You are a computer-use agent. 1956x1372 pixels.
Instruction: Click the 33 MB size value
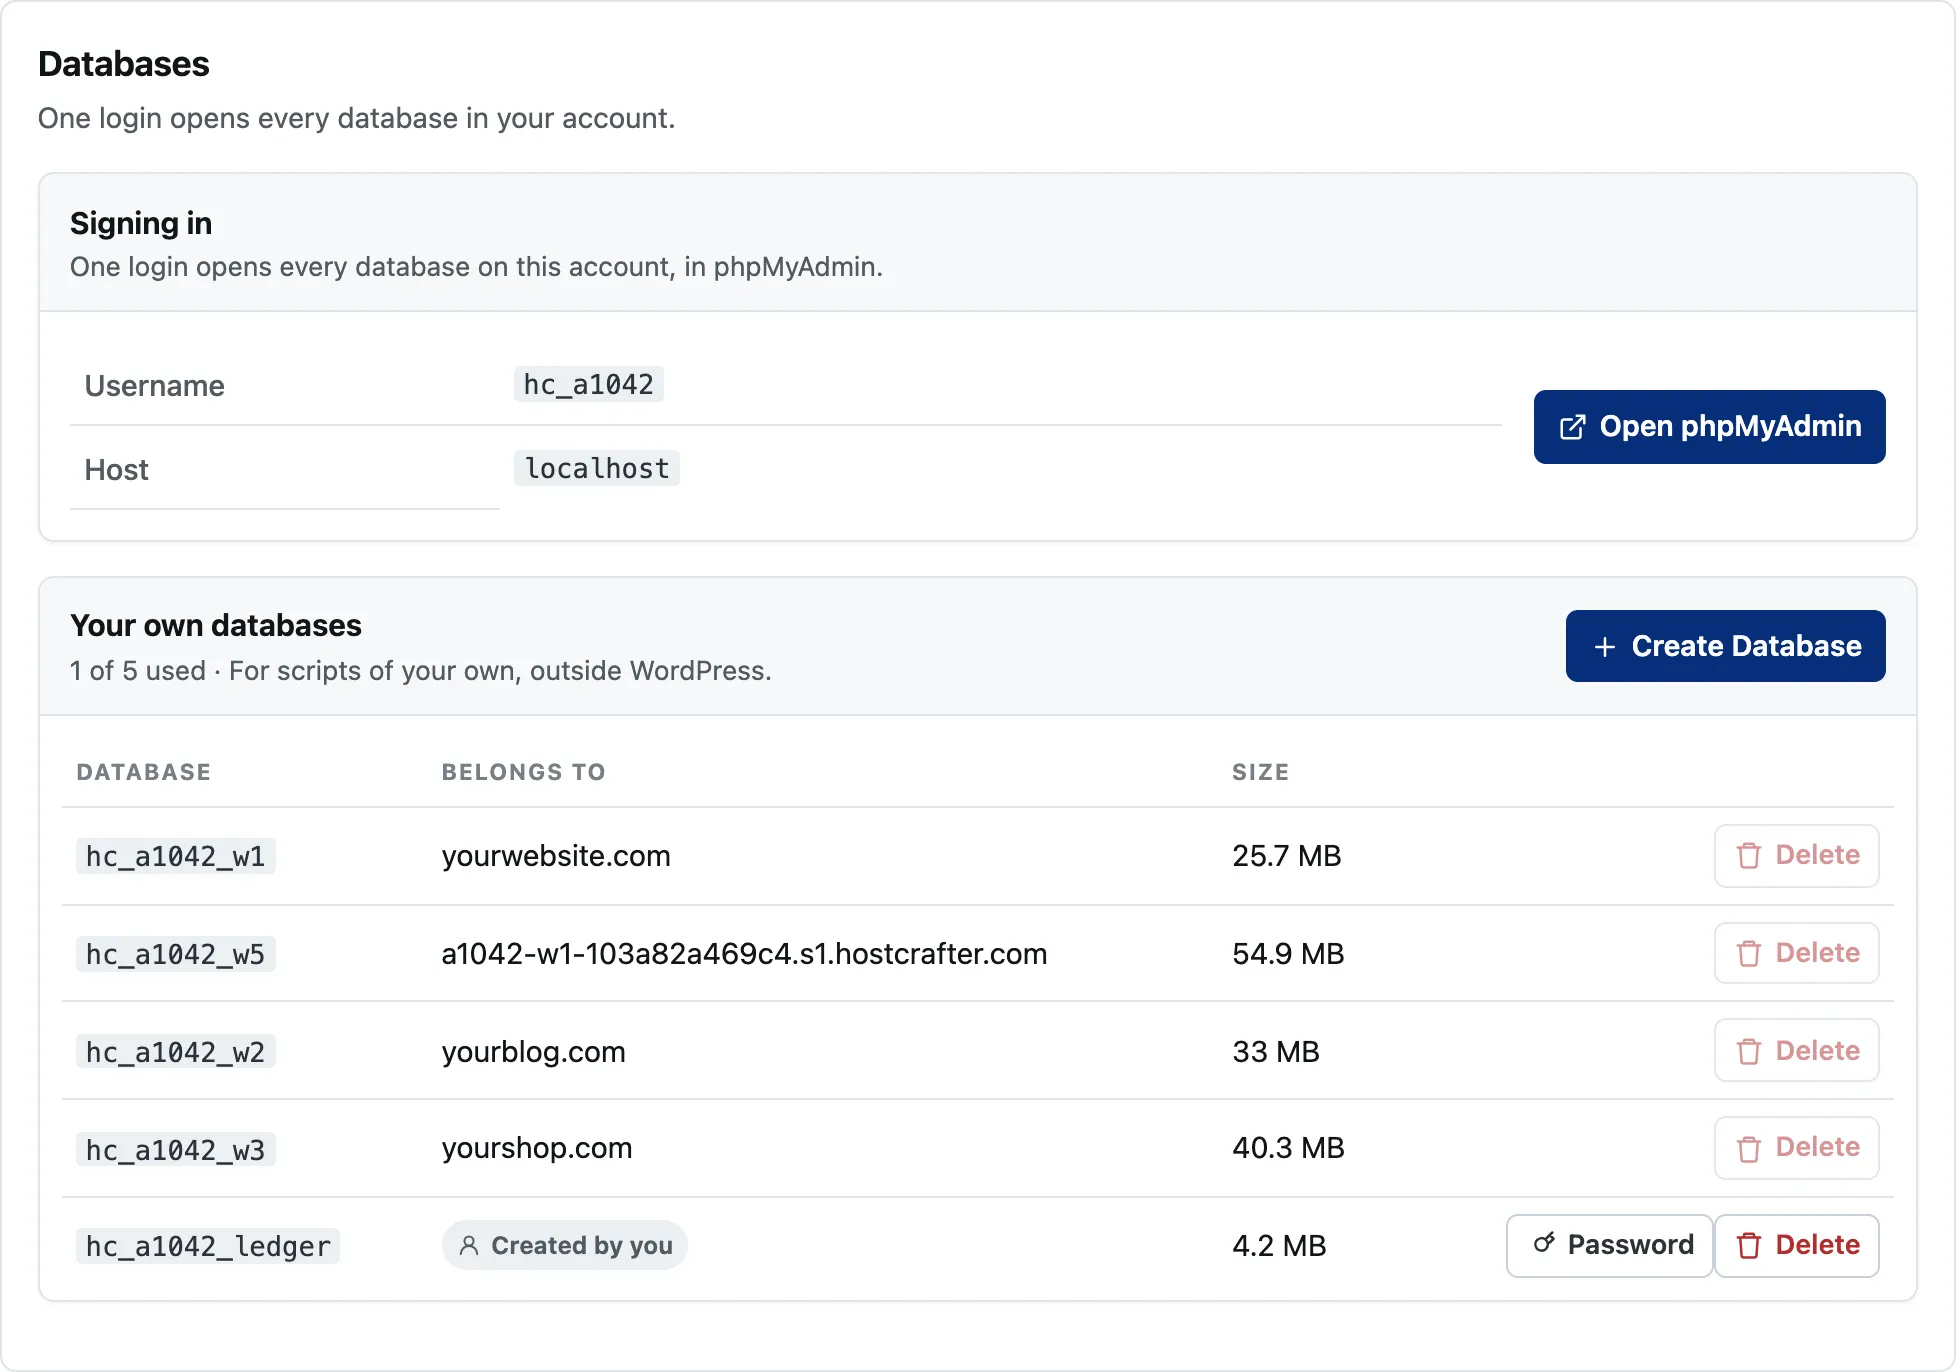[1276, 1052]
